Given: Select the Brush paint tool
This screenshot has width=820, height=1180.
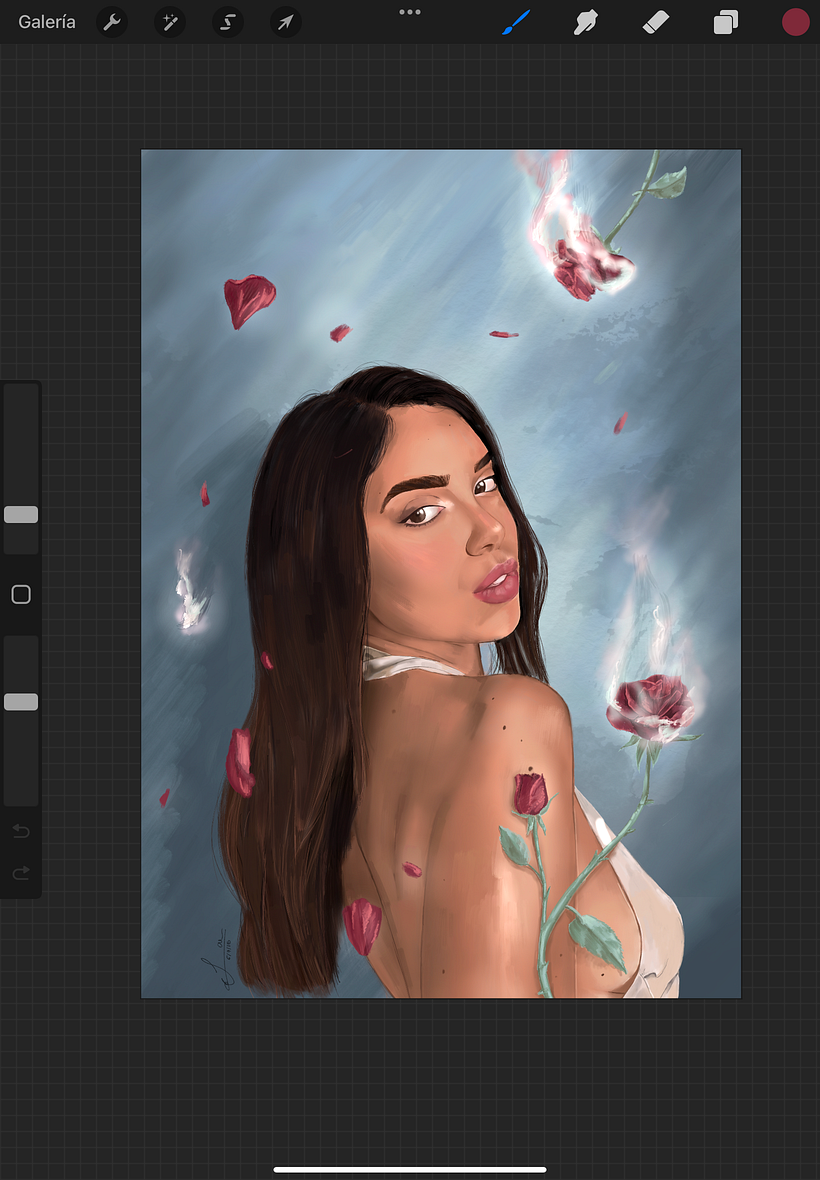Looking at the screenshot, I should (x=516, y=23).
